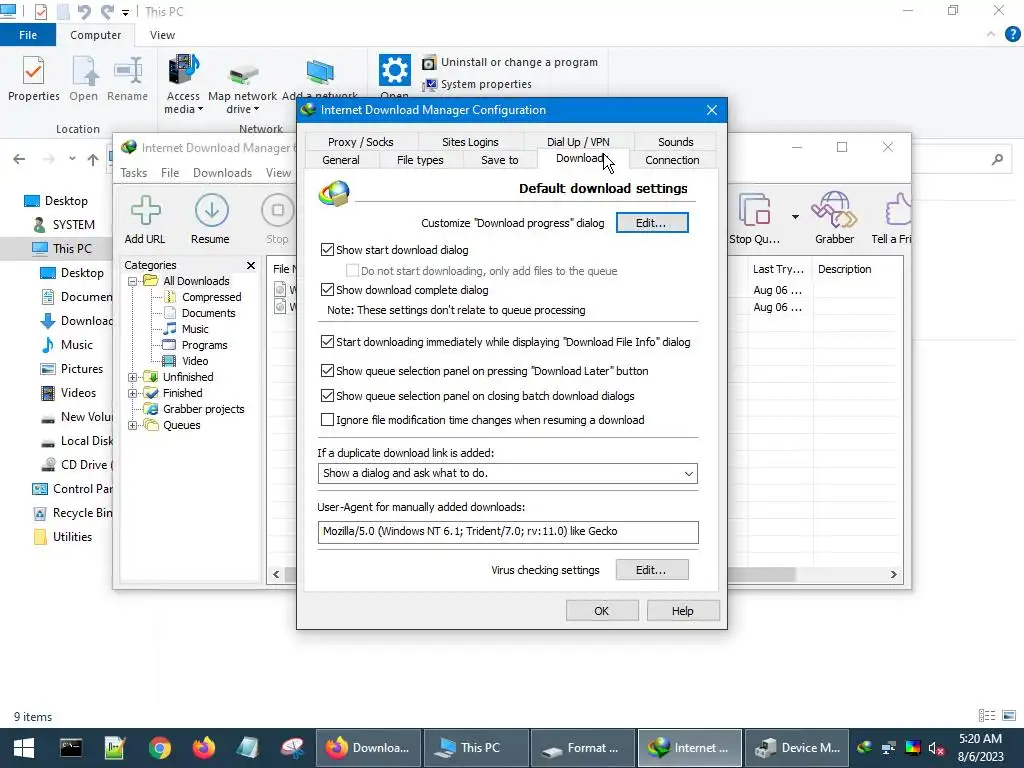
Task: Close the IDM Categories panel
Action: (x=251, y=265)
